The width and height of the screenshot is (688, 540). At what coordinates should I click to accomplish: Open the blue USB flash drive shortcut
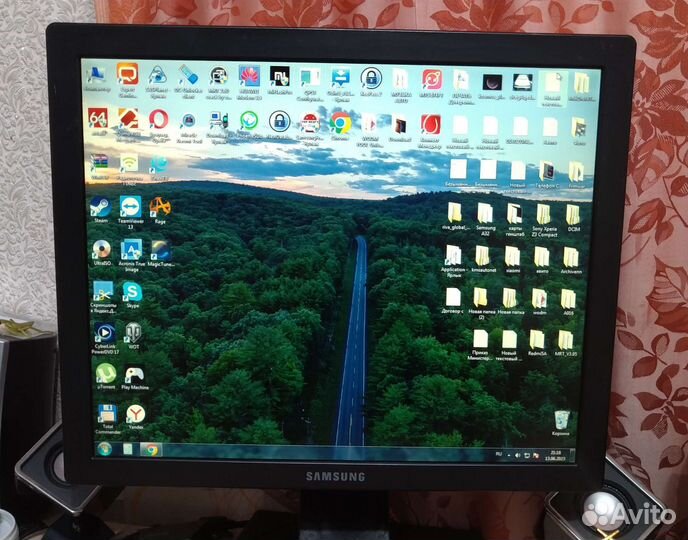coord(188,80)
